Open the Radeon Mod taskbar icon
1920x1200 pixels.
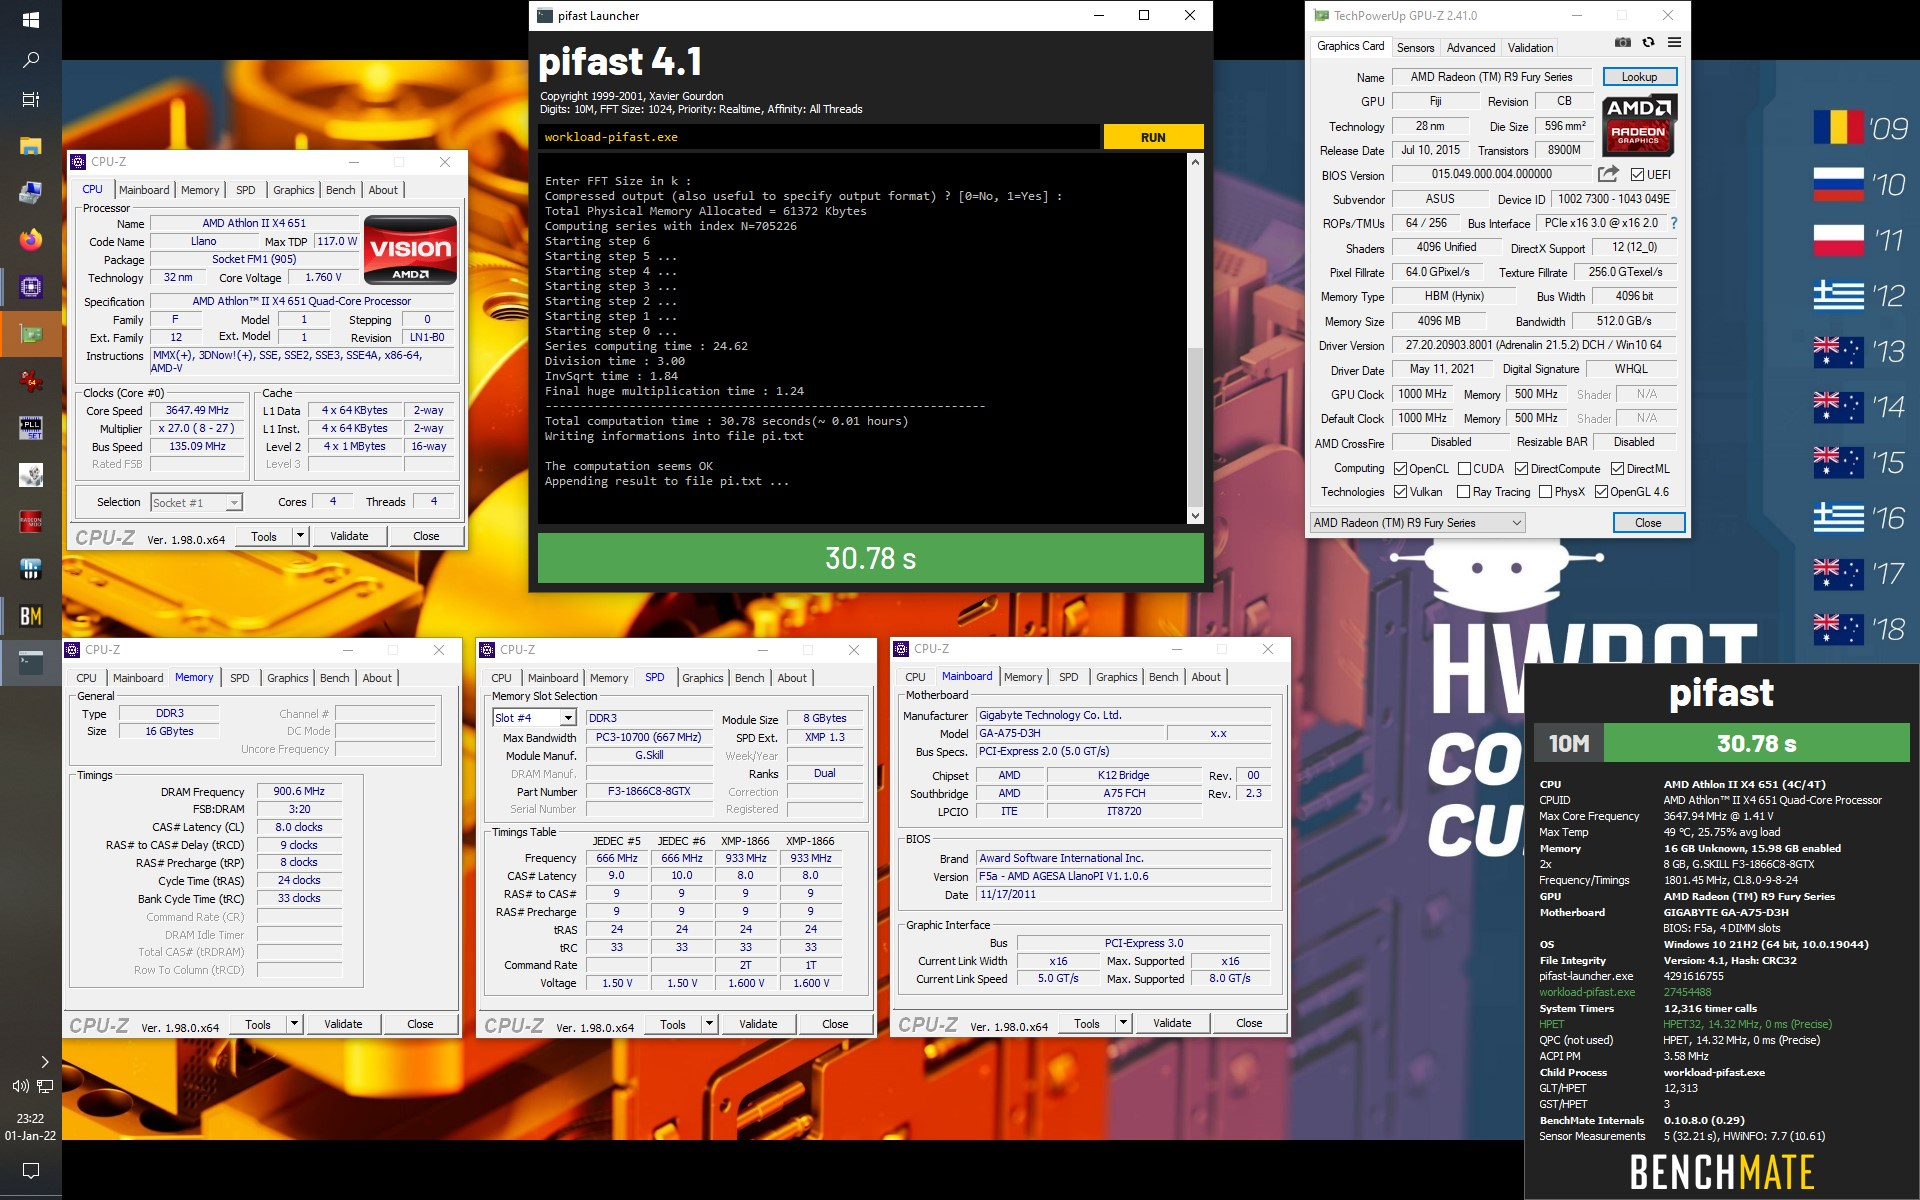point(30,522)
